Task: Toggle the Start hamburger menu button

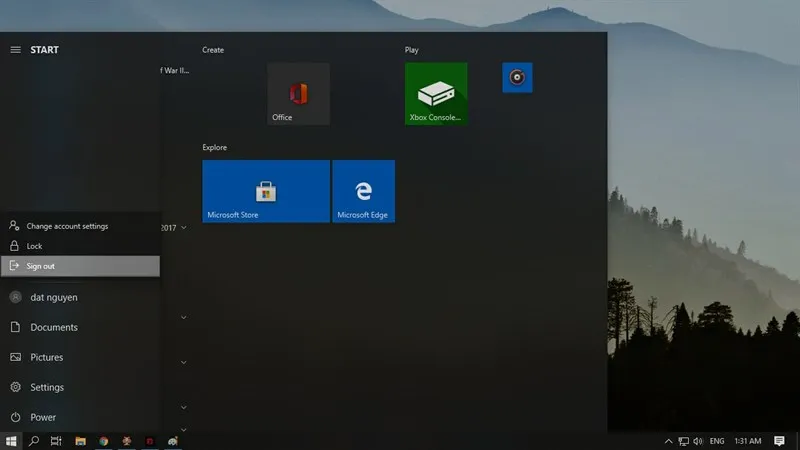Action: (15, 50)
